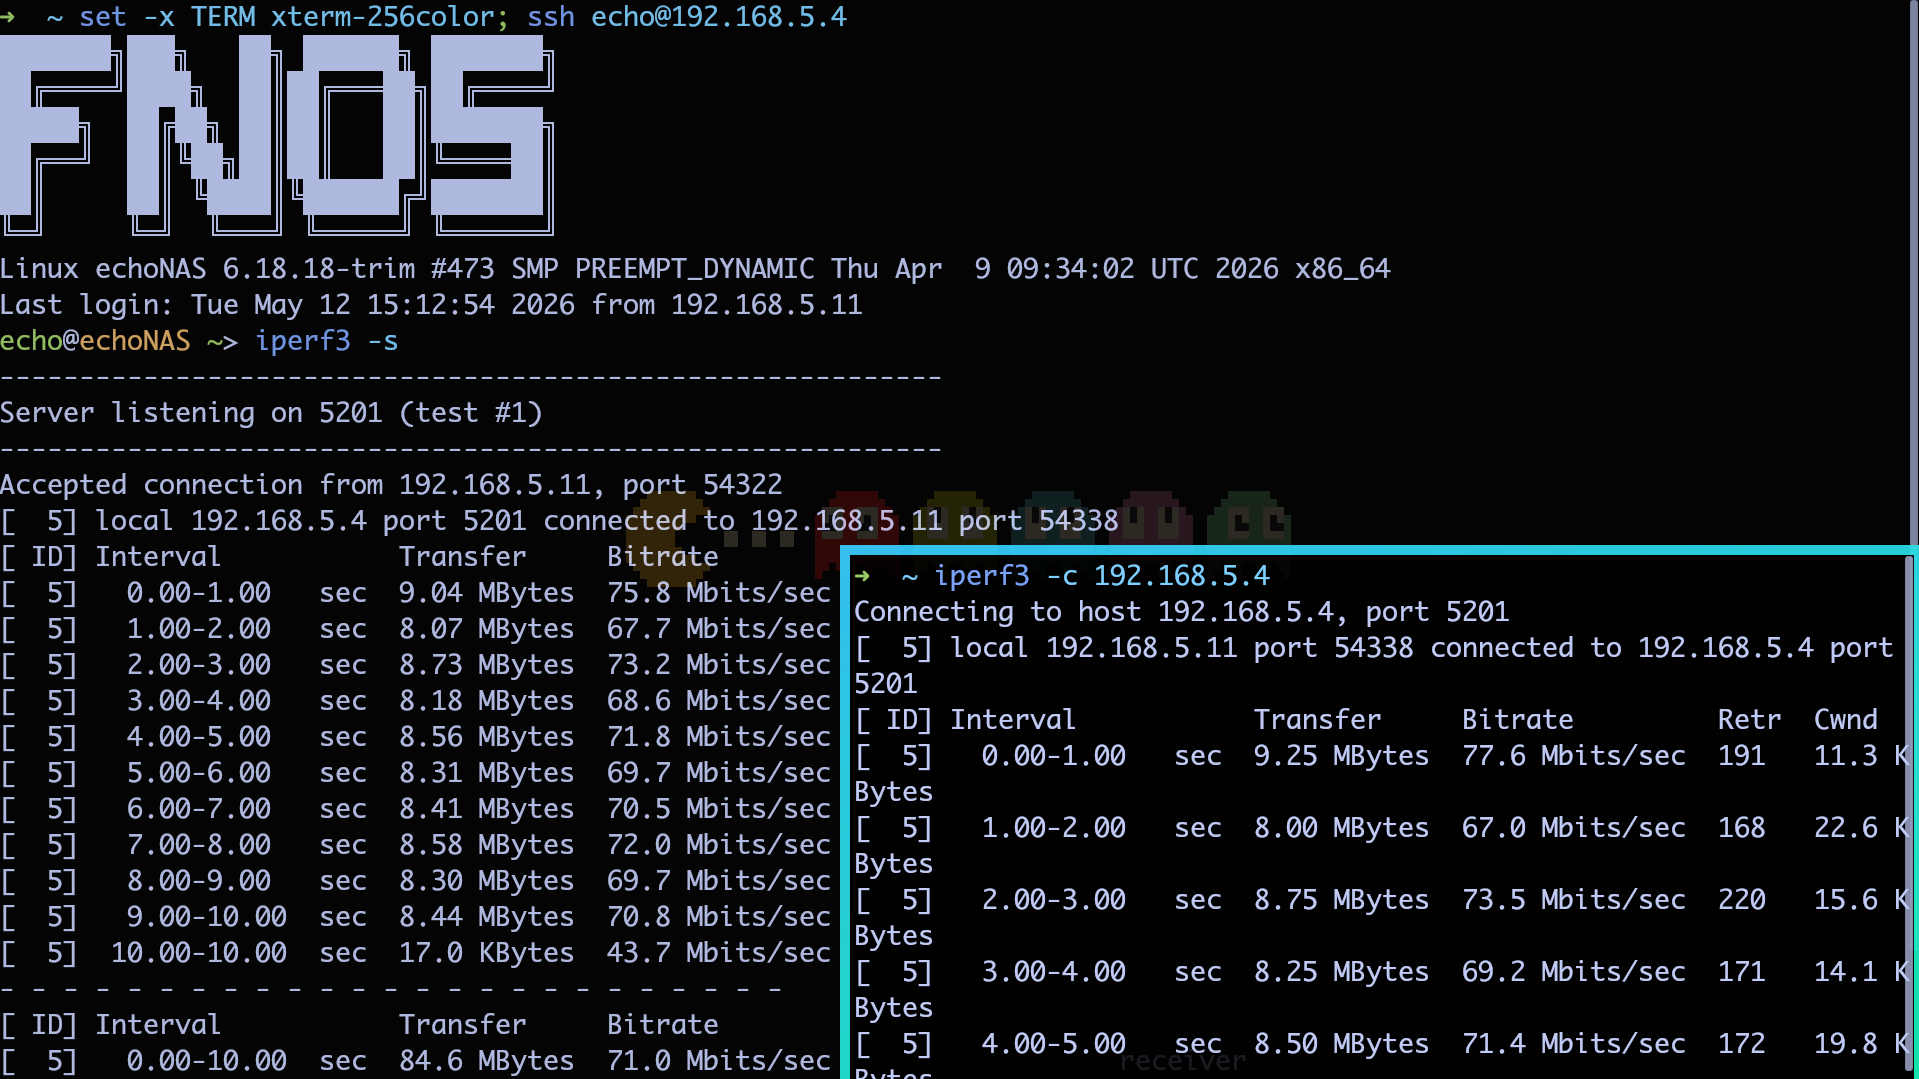This screenshot has height=1079, width=1919.
Task: Click the 8.56 MBytes transfer value
Action: pyautogui.click(x=487, y=737)
